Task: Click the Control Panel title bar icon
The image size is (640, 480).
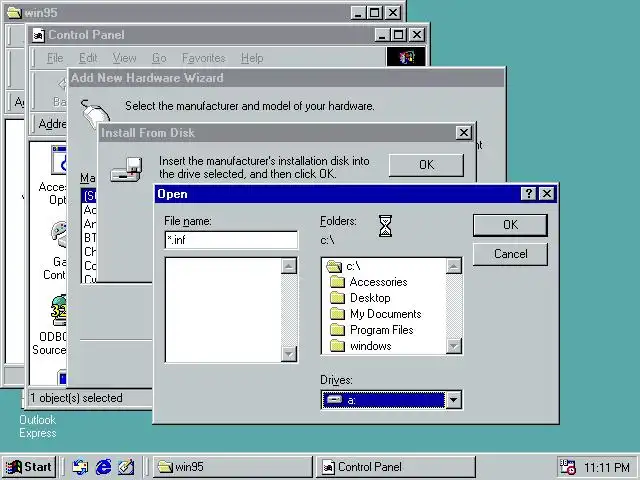Action: [38, 35]
